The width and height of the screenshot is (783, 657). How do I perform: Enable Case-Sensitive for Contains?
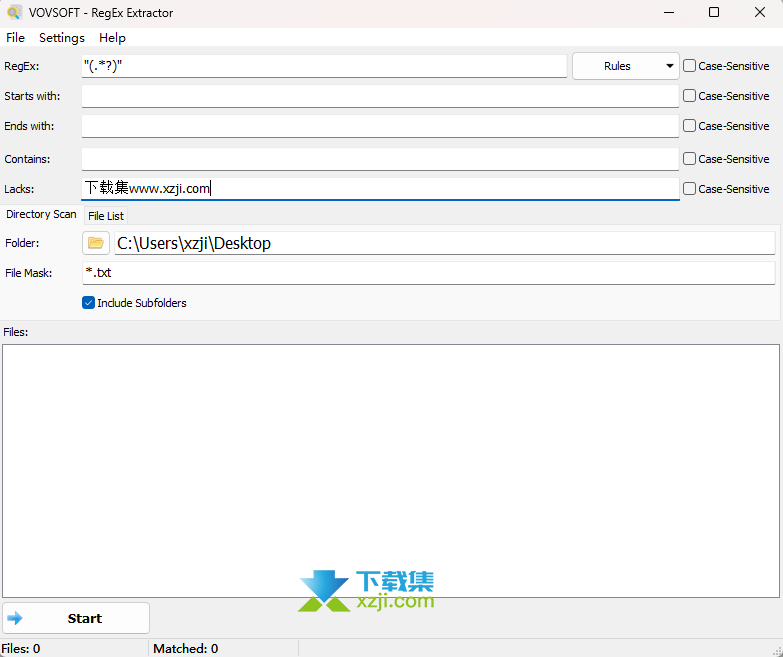[689, 159]
